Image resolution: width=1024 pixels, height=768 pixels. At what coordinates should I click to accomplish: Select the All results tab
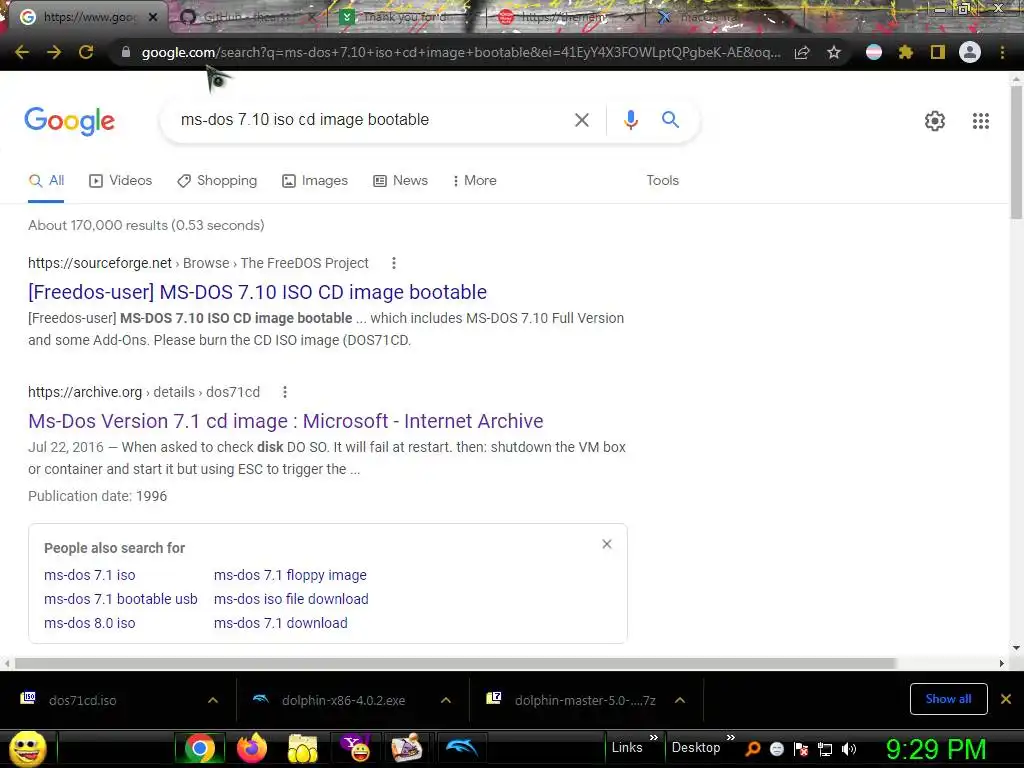[x=46, y=181]
